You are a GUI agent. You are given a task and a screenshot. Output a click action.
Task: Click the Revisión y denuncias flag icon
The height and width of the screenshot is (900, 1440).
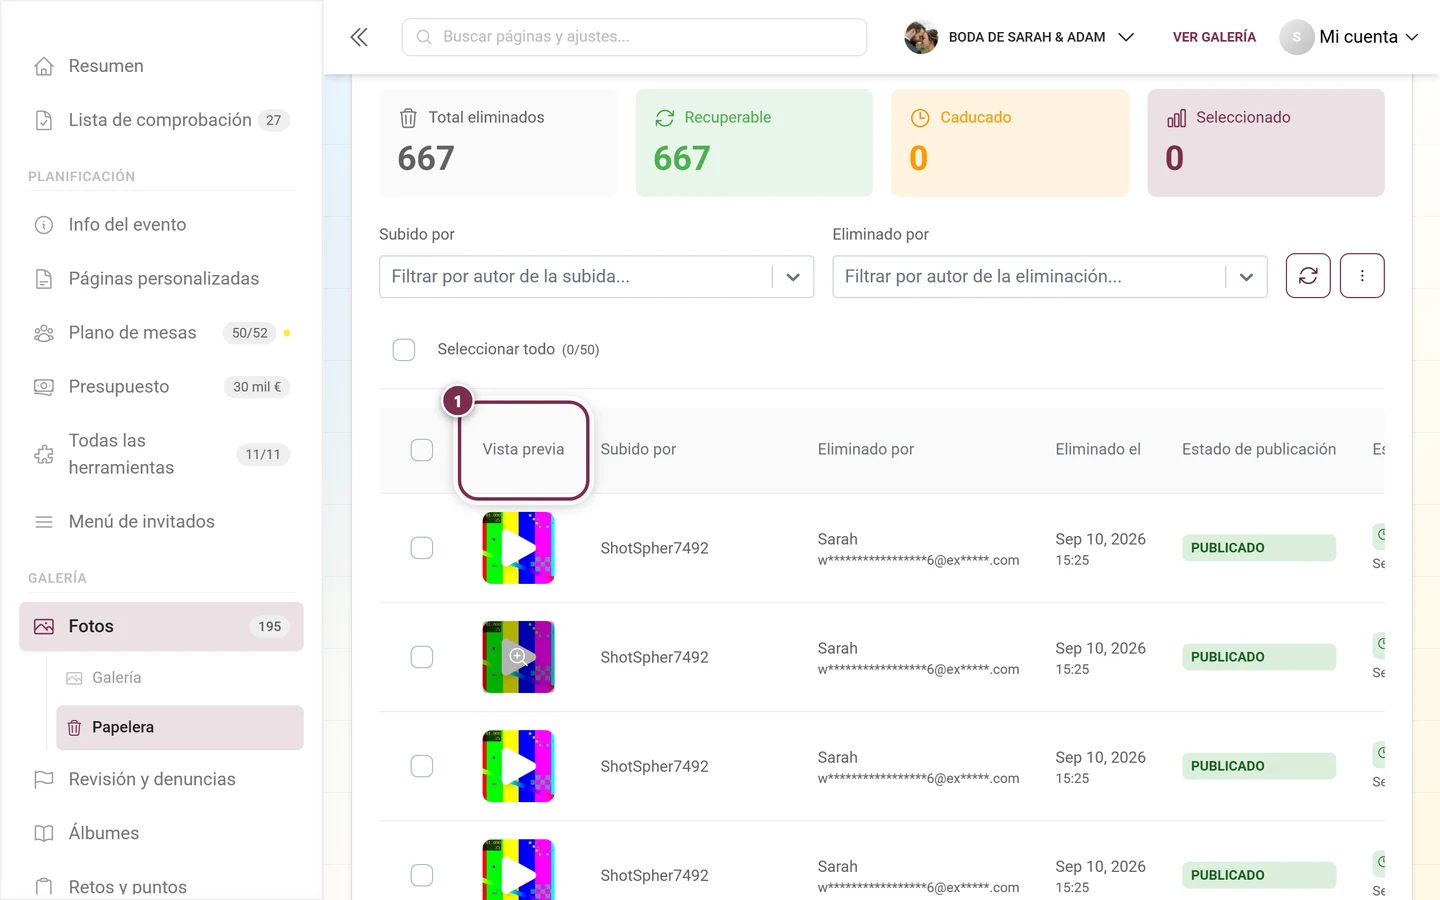click(44, 779)
